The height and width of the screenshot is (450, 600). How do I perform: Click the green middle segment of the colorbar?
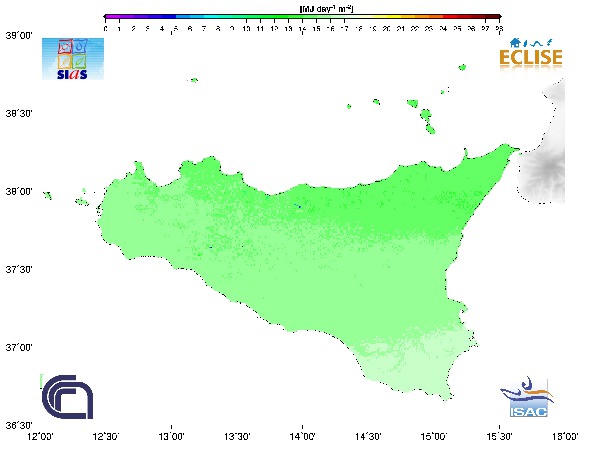281,17
